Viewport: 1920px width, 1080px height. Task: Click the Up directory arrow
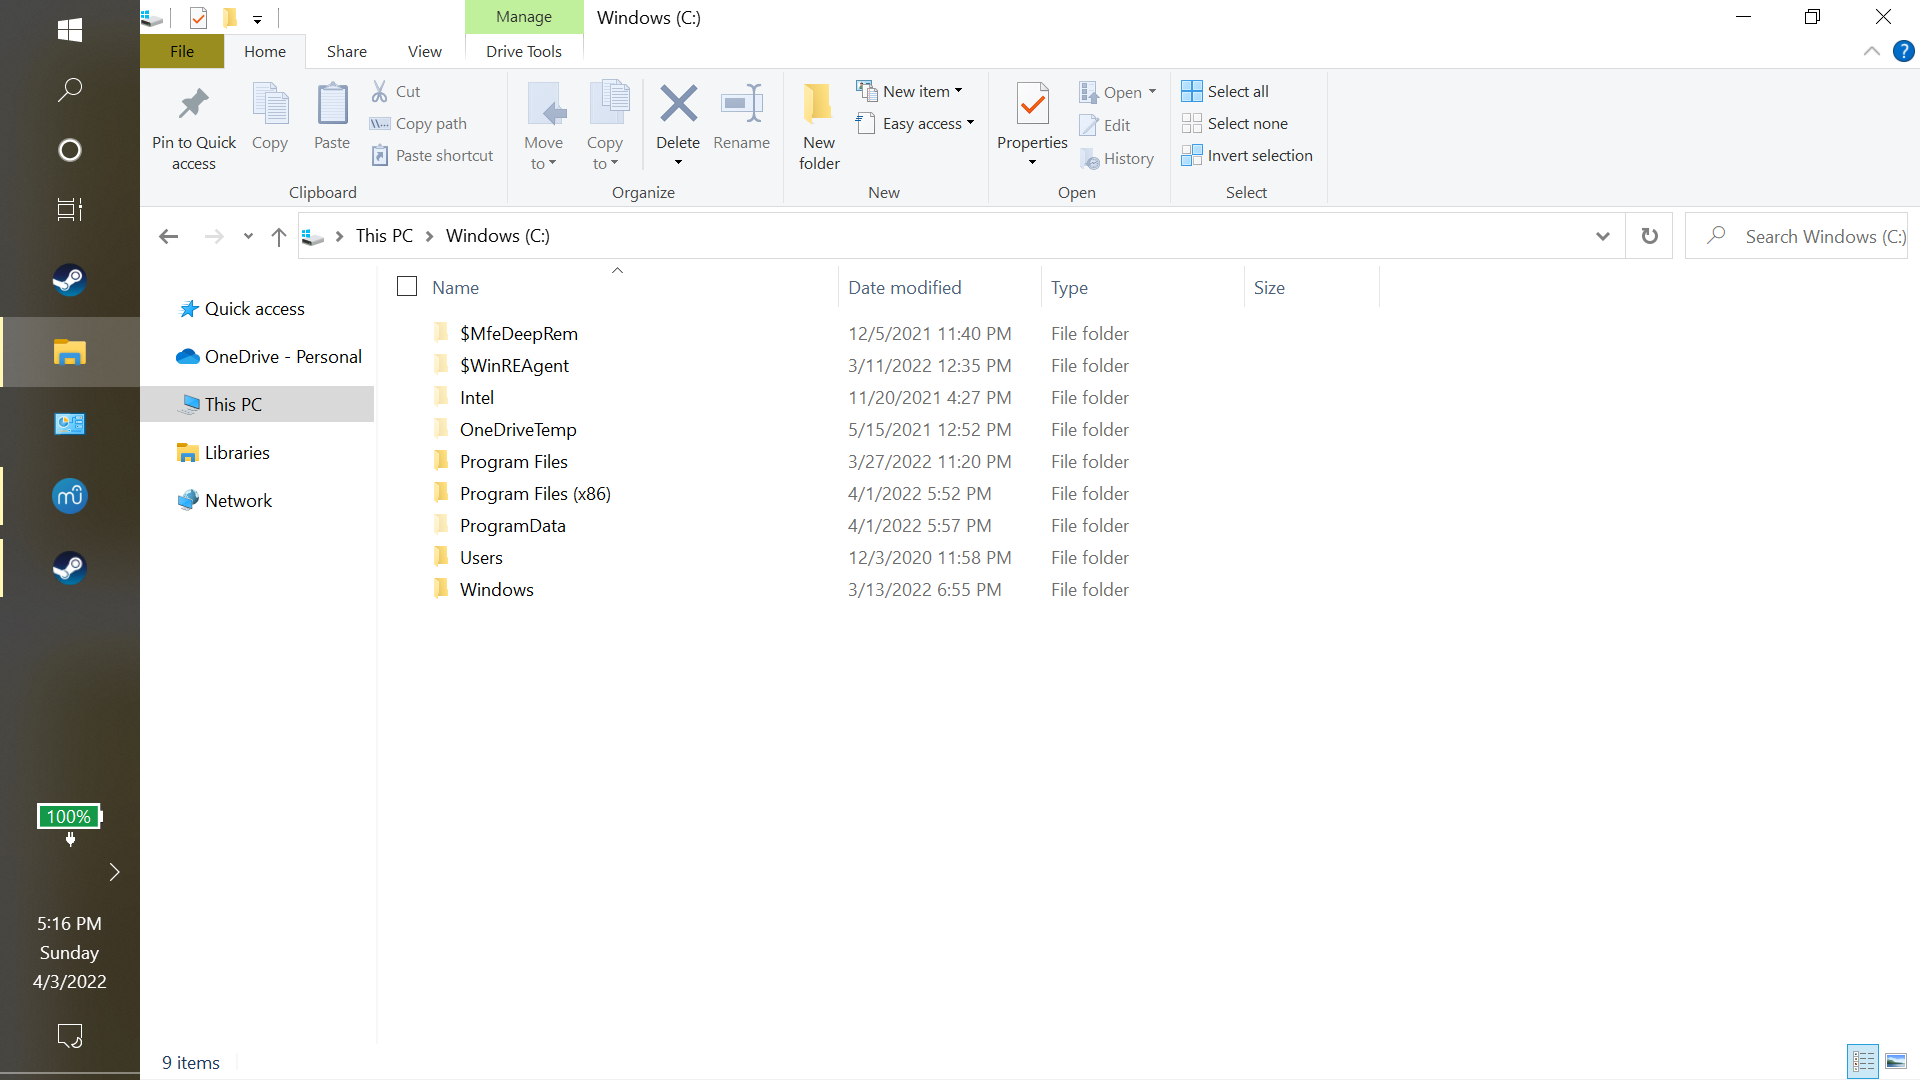pyautogui.click(x=279, y=236)
